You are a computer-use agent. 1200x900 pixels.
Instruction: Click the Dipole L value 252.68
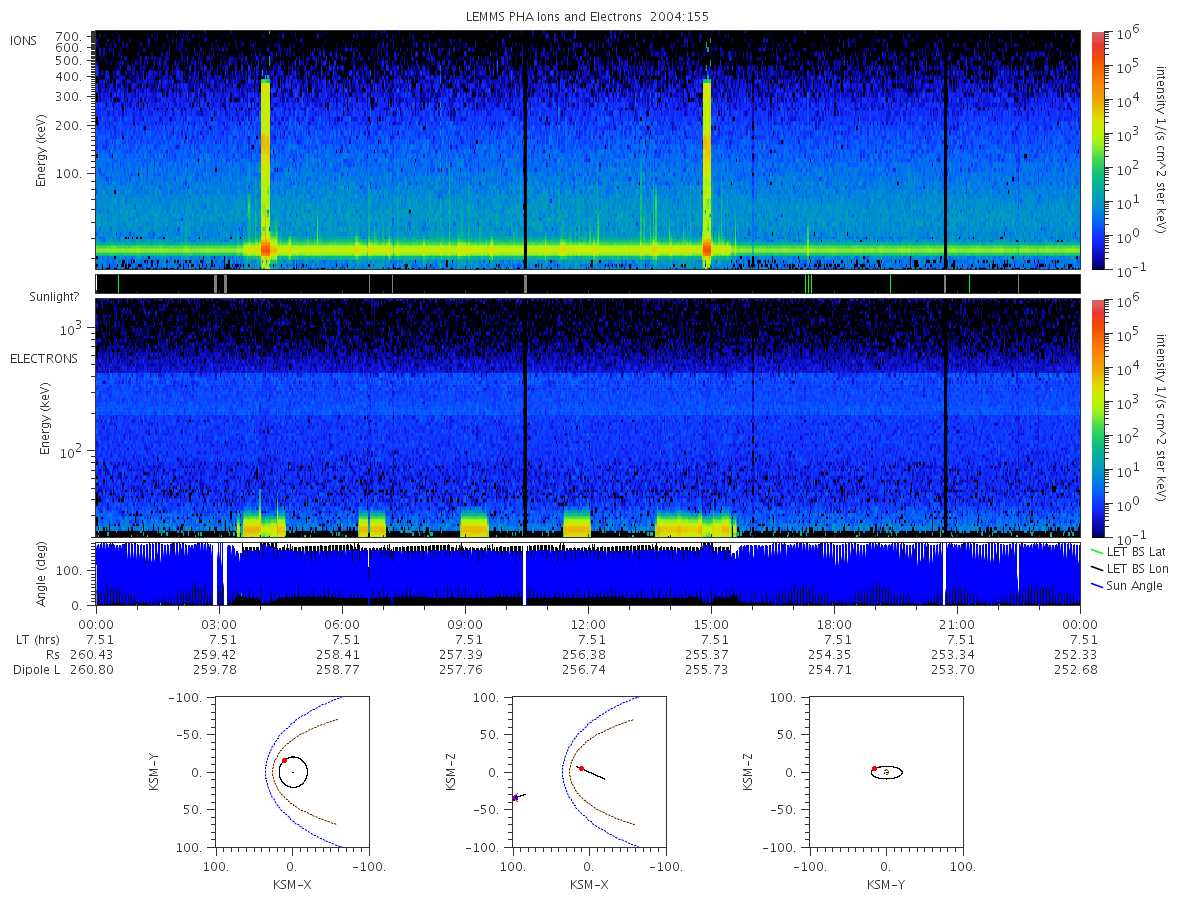tap(1077, 669)
